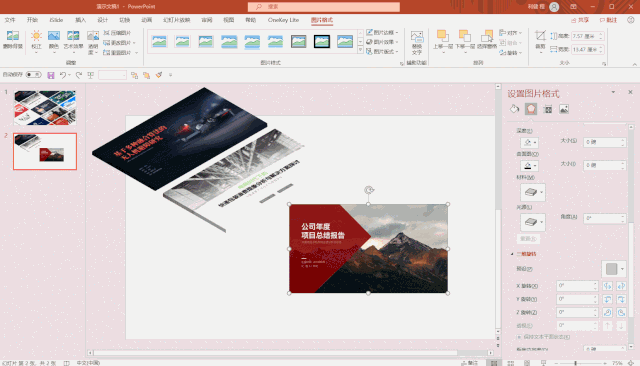
Task: Open the contour color picker
Action: pos(529,166)
